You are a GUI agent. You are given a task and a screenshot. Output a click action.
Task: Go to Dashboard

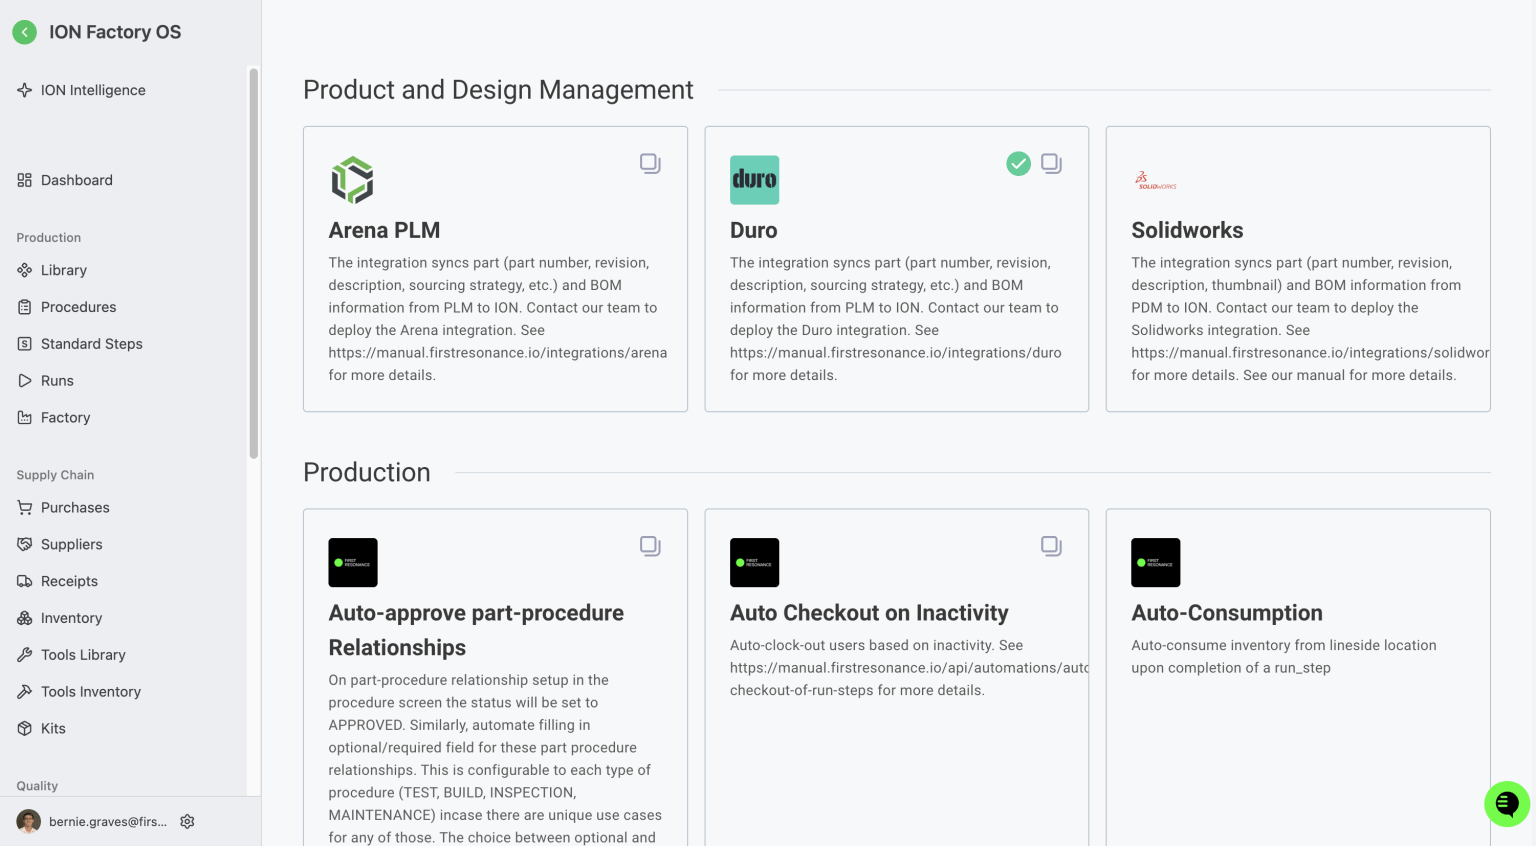(x=77, y=180)
